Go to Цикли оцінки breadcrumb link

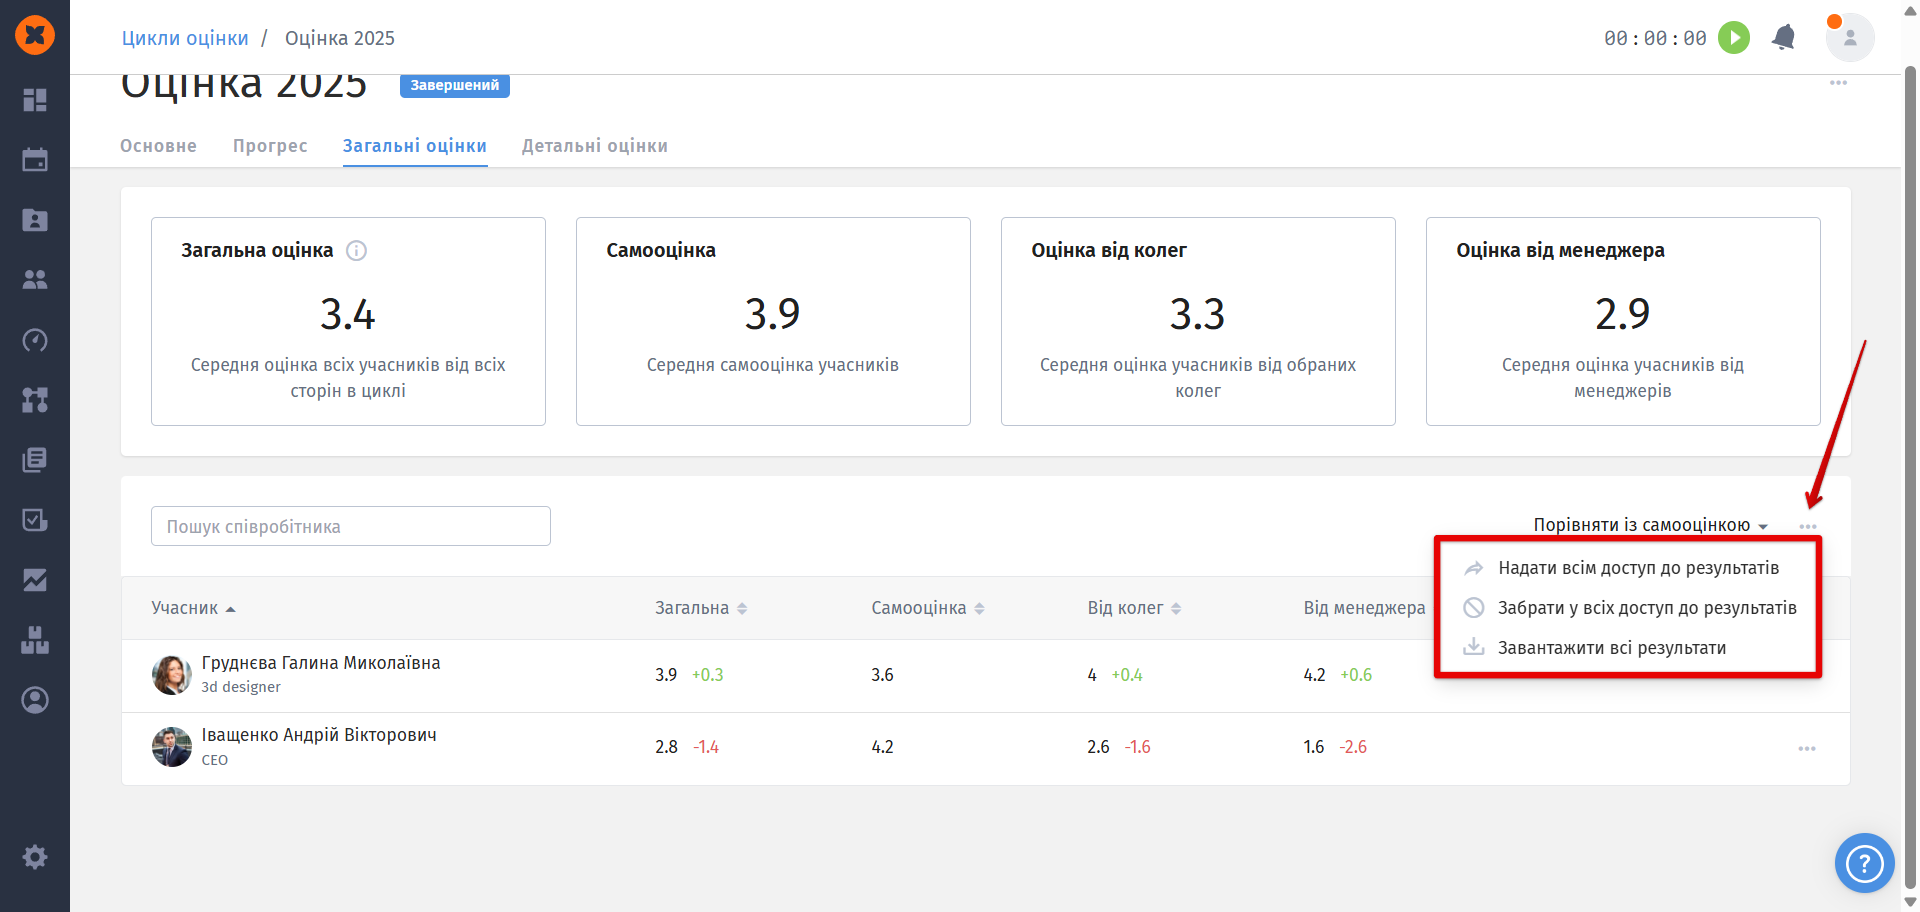point(185,38)
